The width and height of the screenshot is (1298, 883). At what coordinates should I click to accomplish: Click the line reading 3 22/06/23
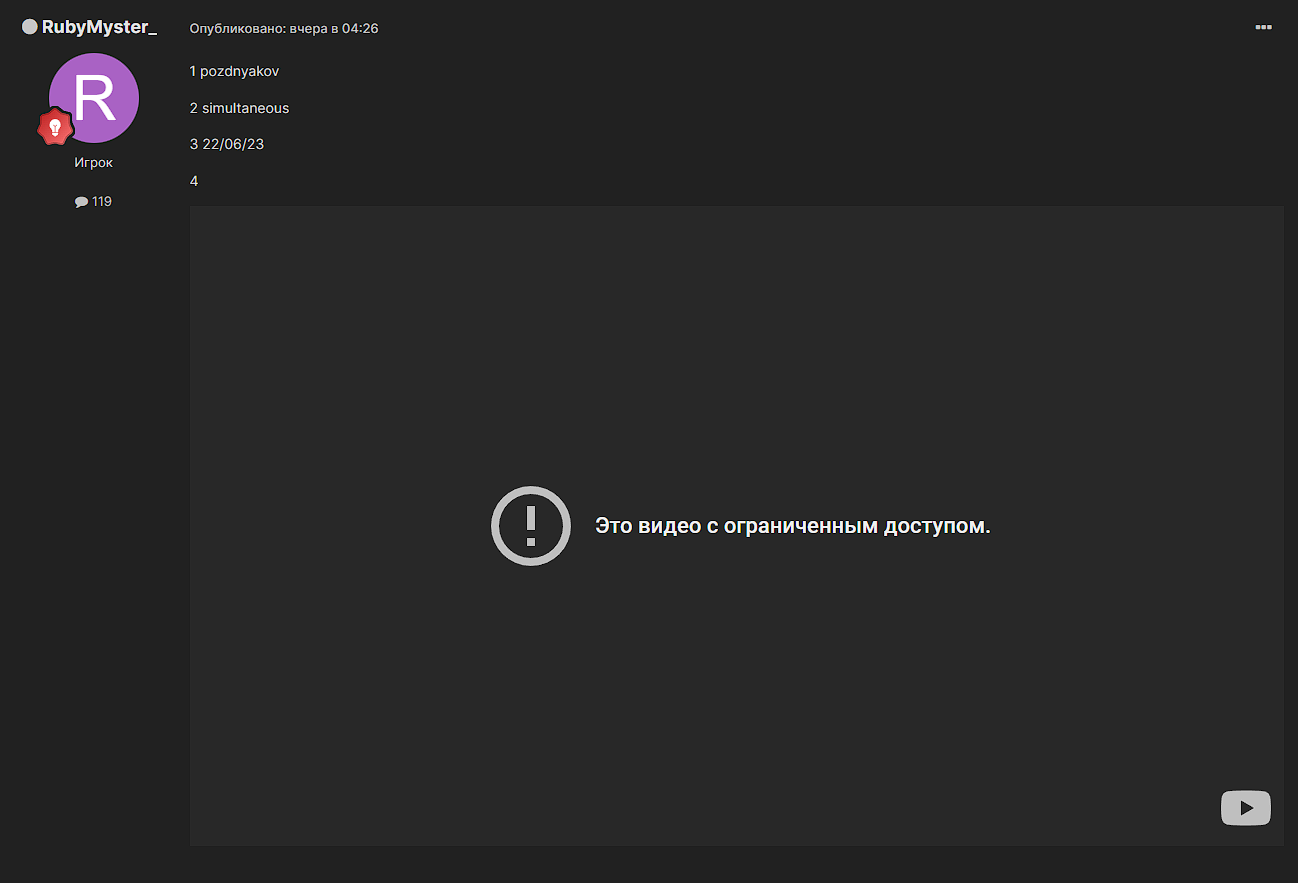pos(227,144)
